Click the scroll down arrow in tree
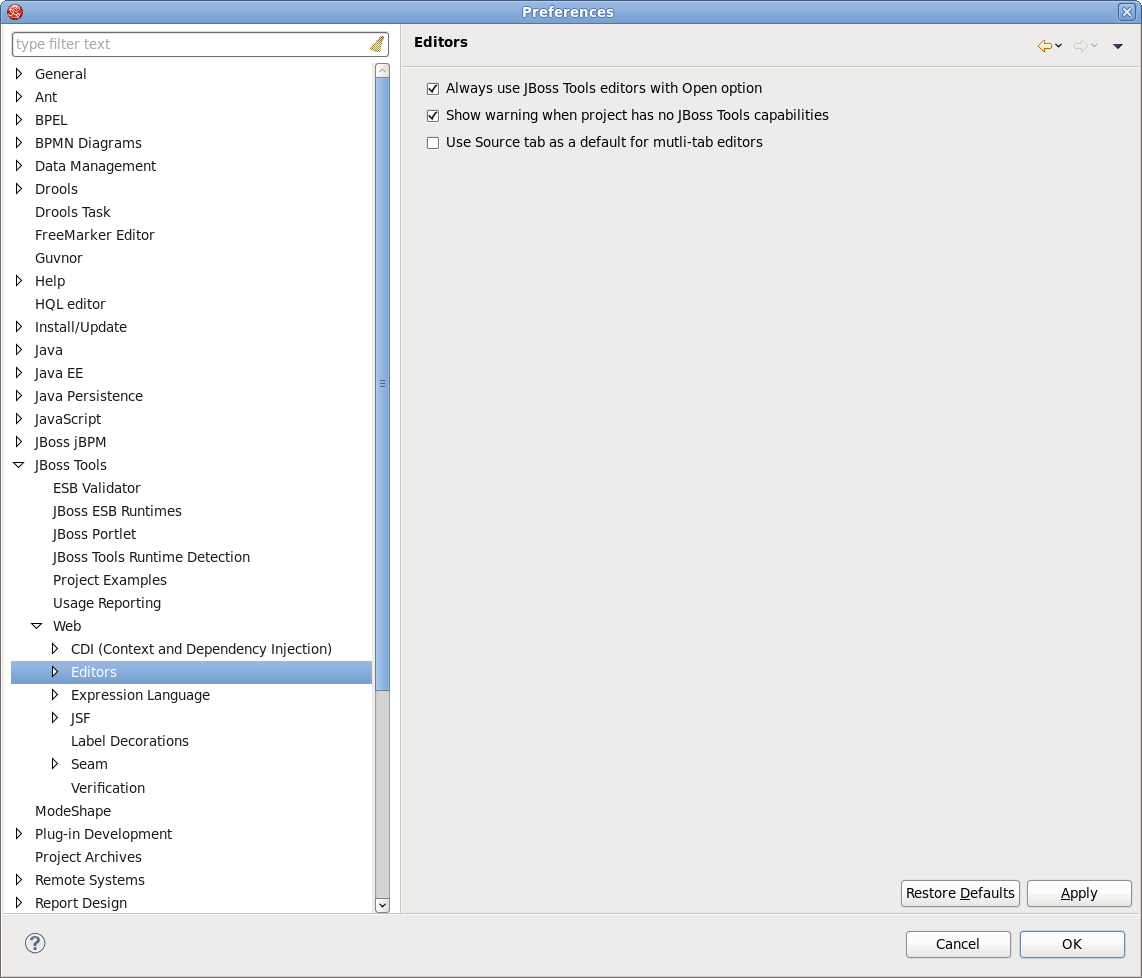1142x978 pixels. tap(382, 904)
